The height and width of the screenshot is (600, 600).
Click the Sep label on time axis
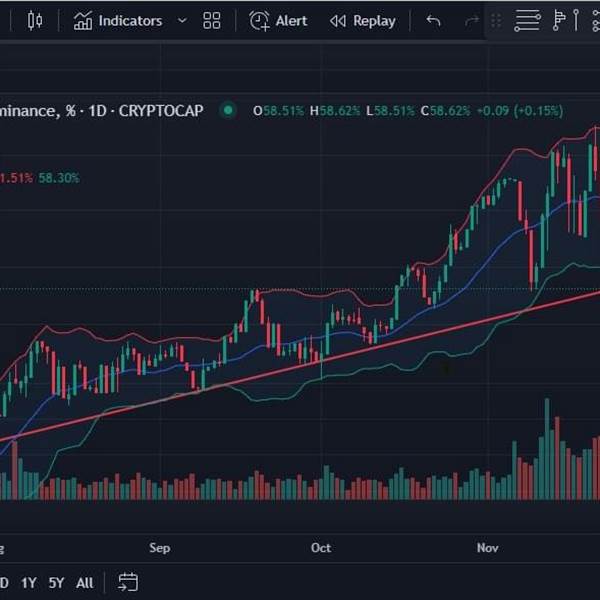pos(160,548)
